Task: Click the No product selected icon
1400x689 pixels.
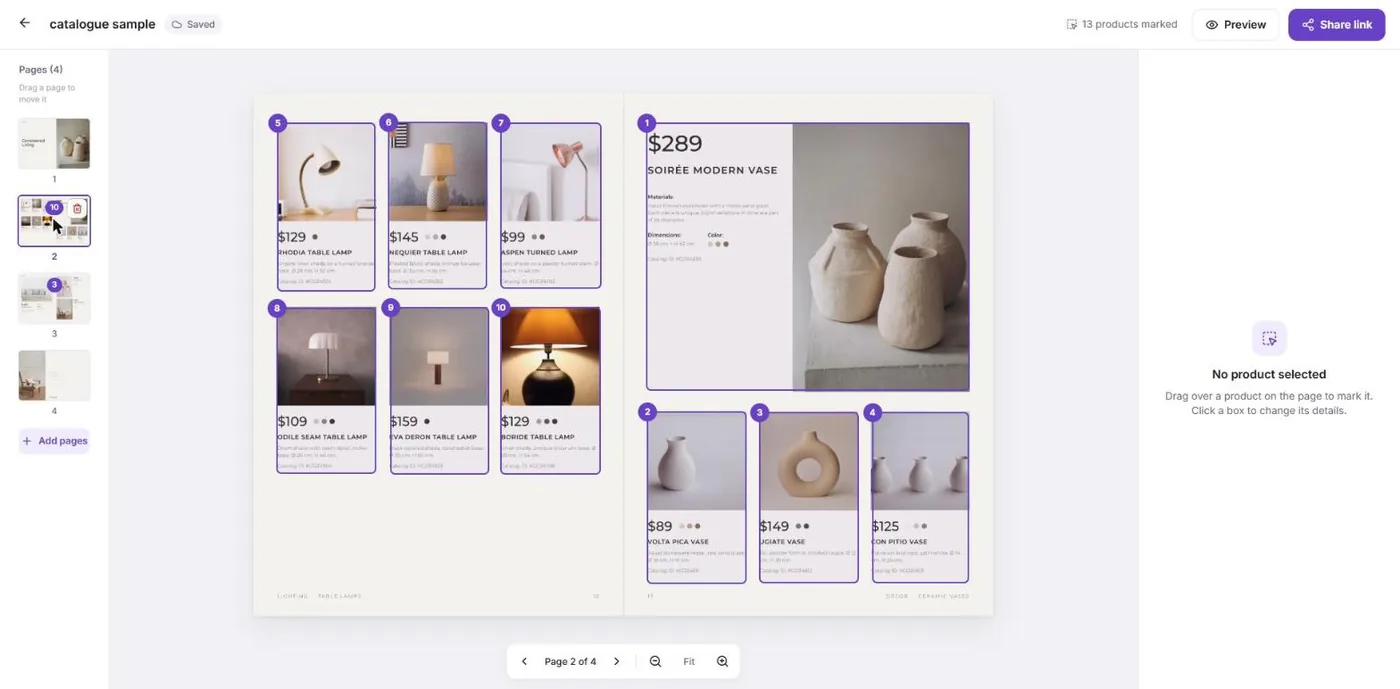Action: (x=1269, y=338)
